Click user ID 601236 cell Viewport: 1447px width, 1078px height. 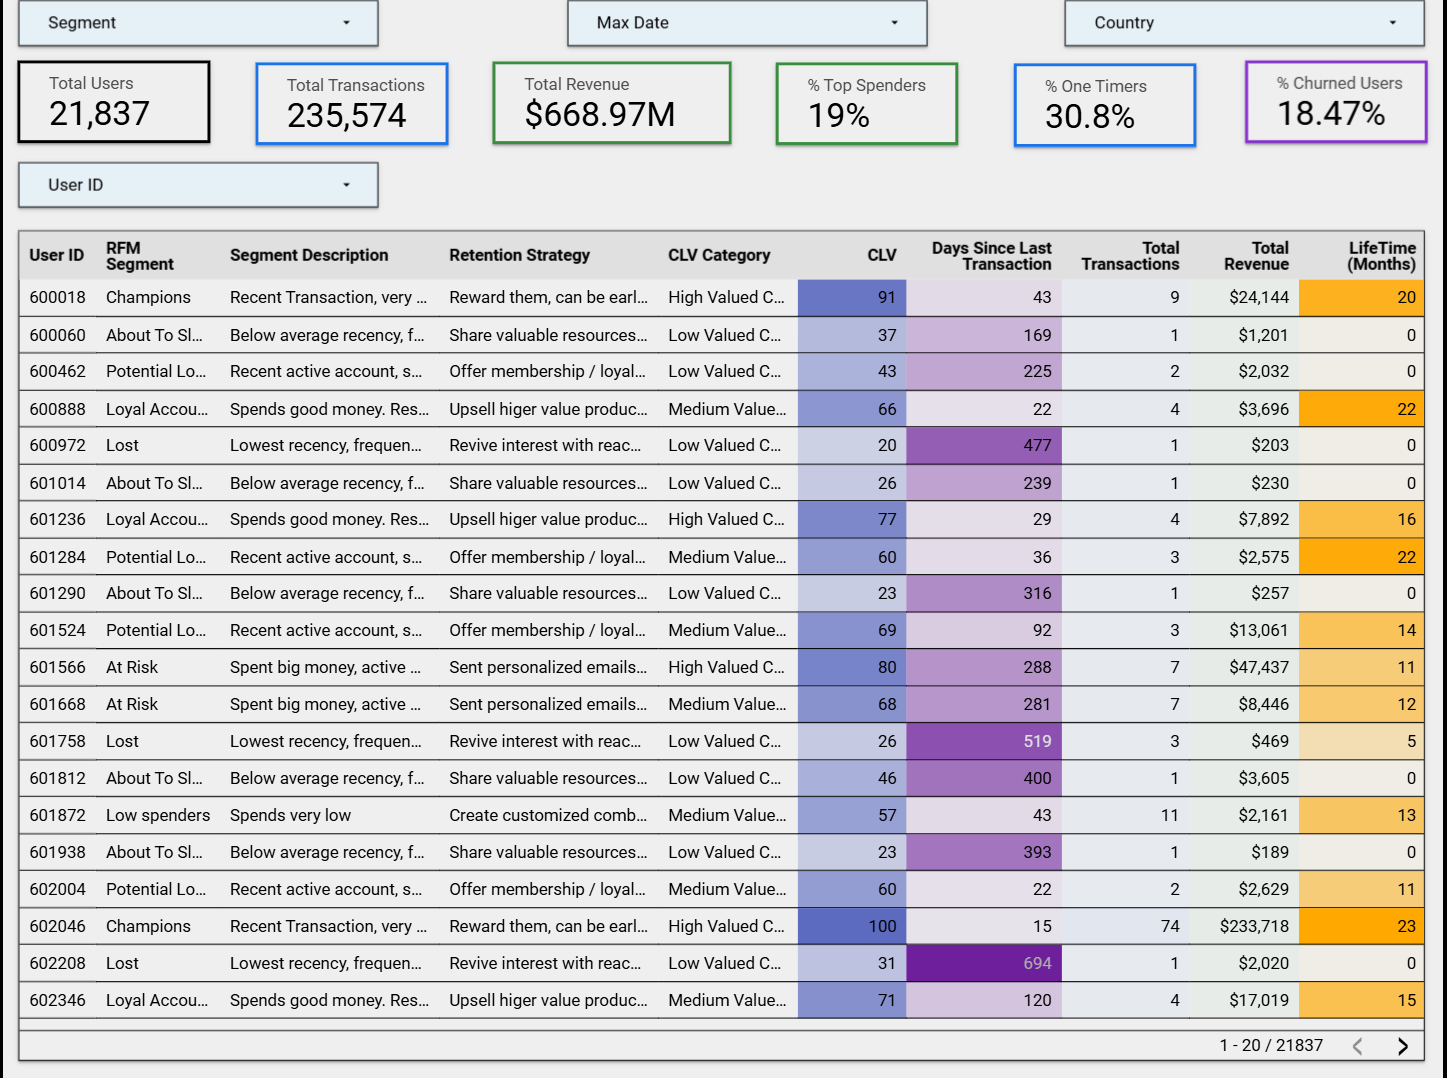click(58, 519)
